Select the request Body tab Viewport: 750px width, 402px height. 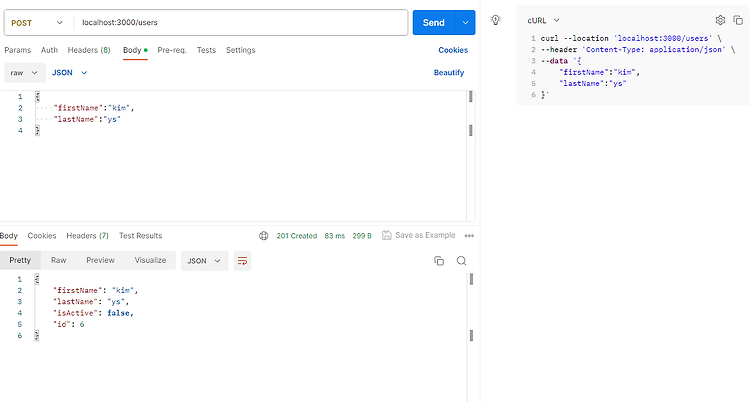[135, 50]
